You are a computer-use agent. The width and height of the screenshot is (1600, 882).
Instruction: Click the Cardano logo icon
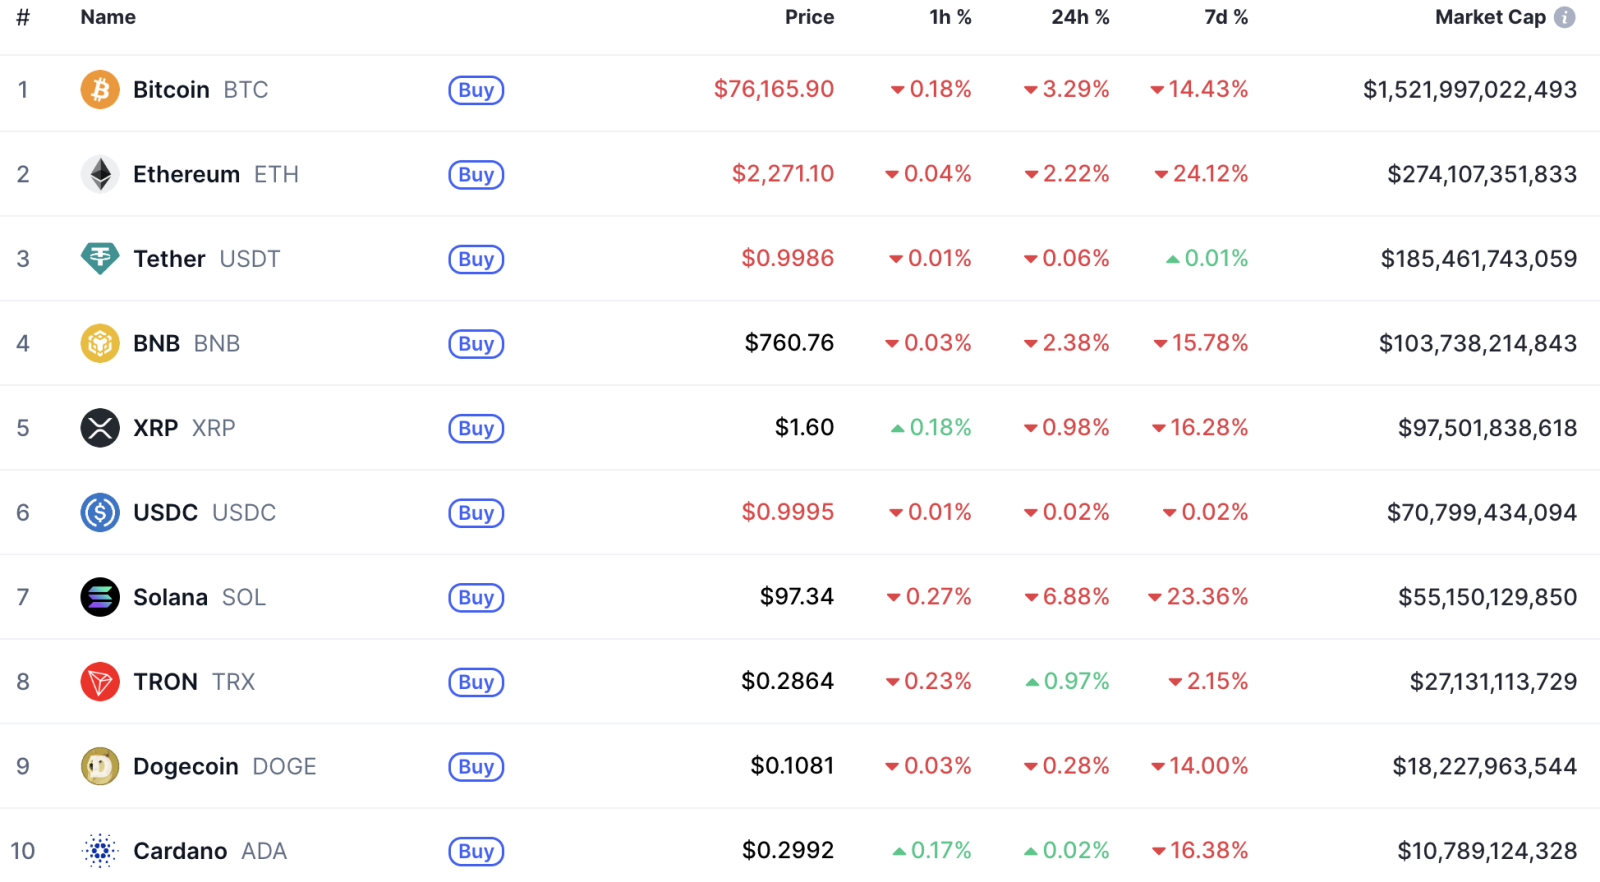tap(100, 851)
